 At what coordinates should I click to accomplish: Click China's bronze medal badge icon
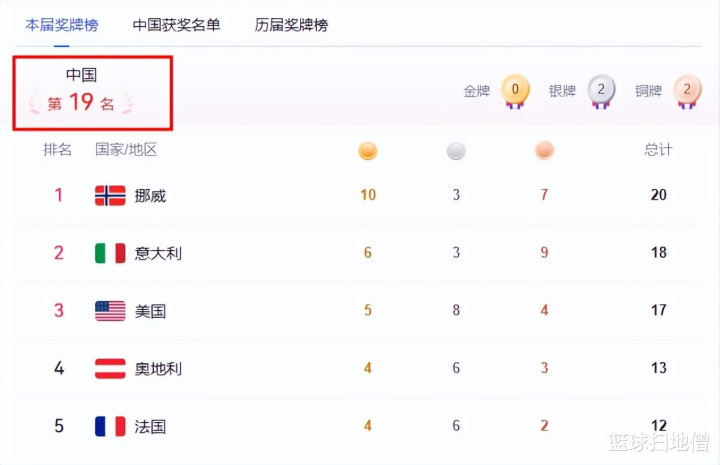pos(687,90)
